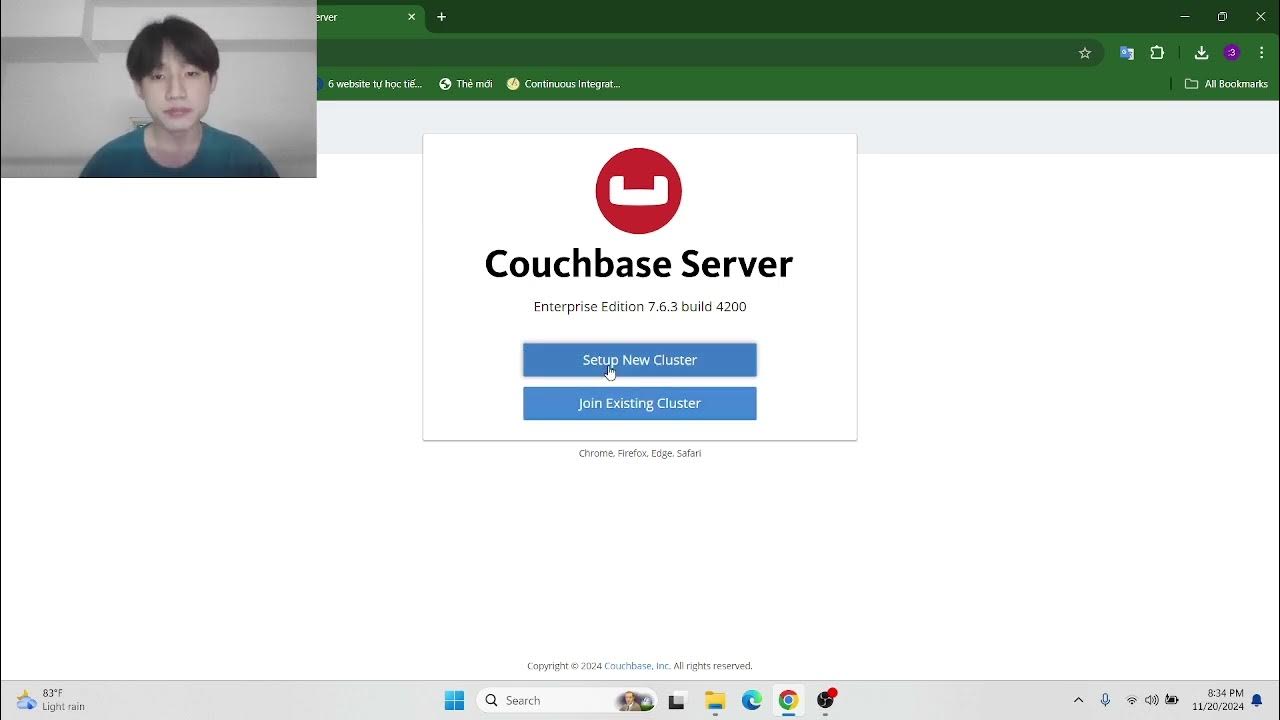
Task: Open the Couchbase, Inc. link
Action: 637,666
